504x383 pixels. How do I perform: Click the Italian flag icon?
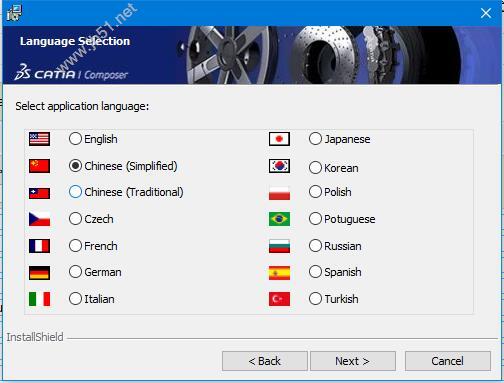pyautogui.click(x=39, y=299)
